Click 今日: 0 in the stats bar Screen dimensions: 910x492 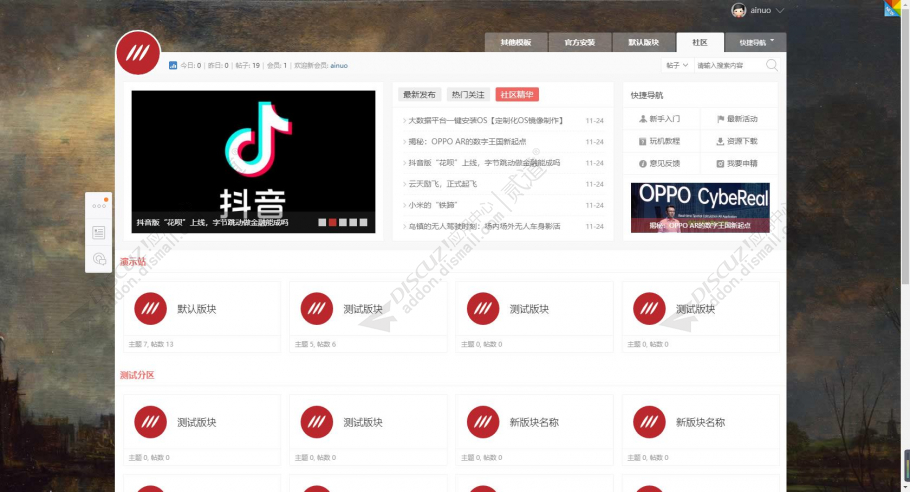191,66
